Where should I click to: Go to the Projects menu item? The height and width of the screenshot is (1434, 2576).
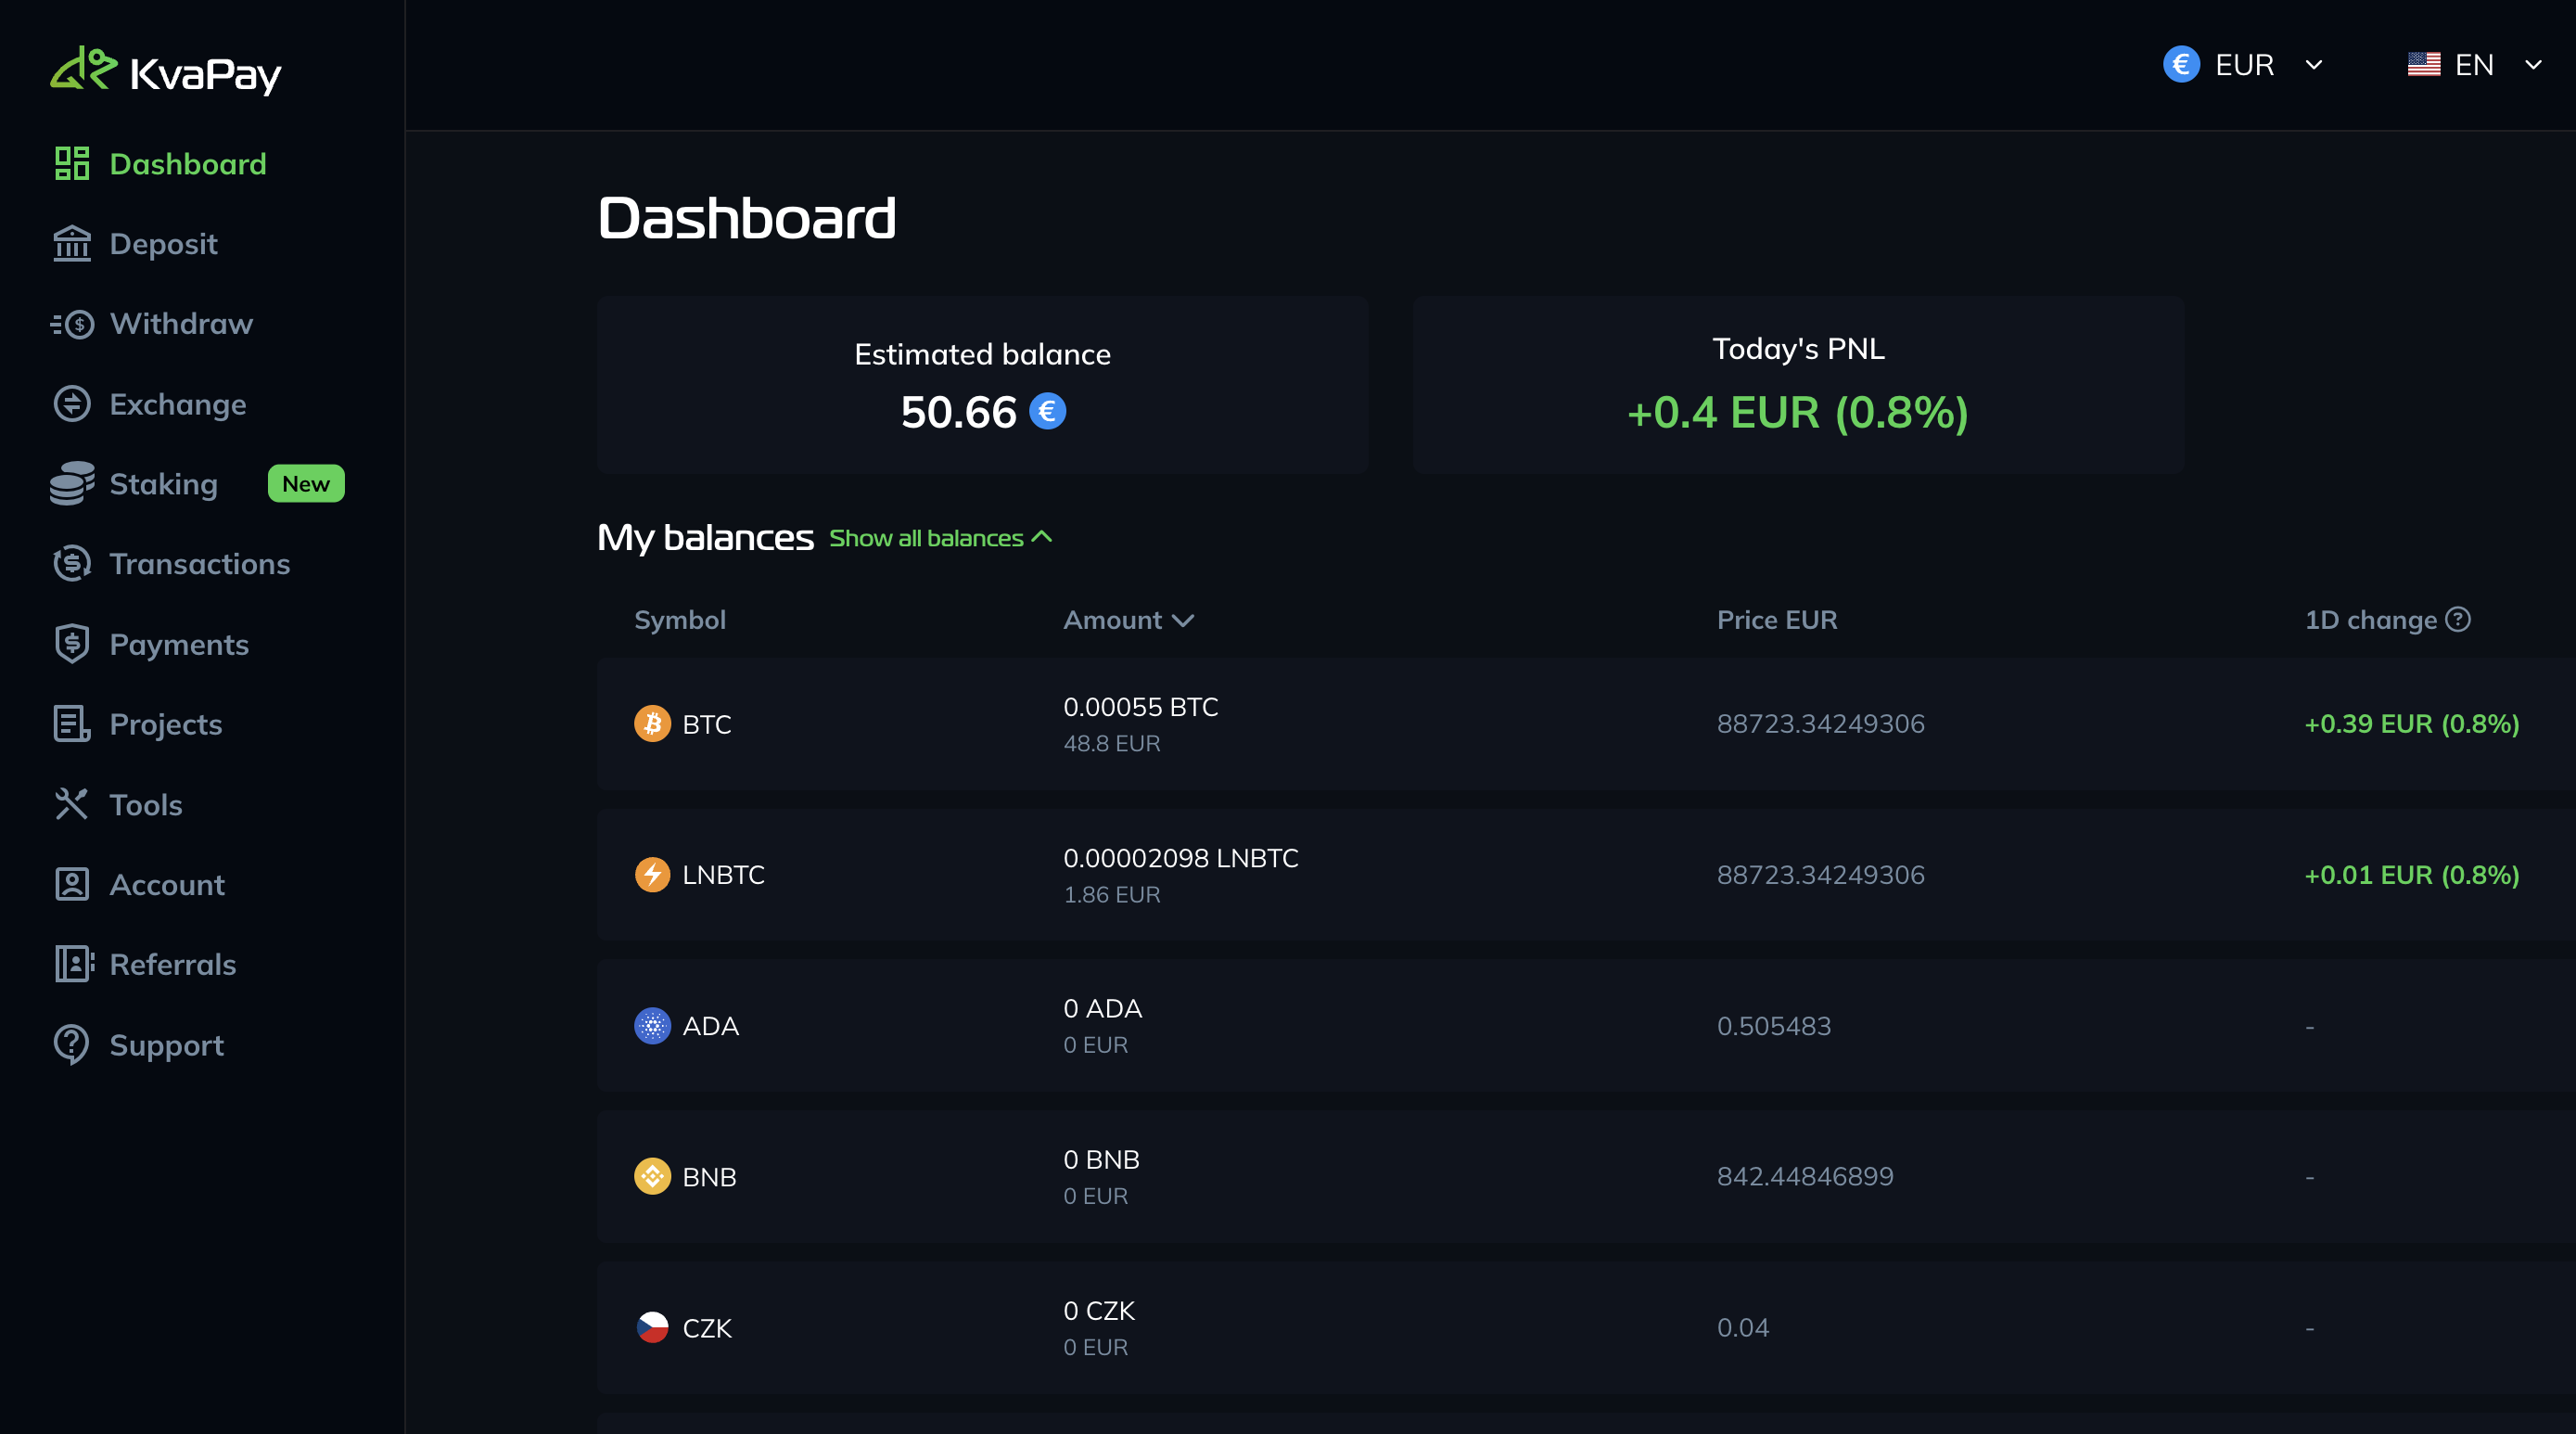pos(166,724)
